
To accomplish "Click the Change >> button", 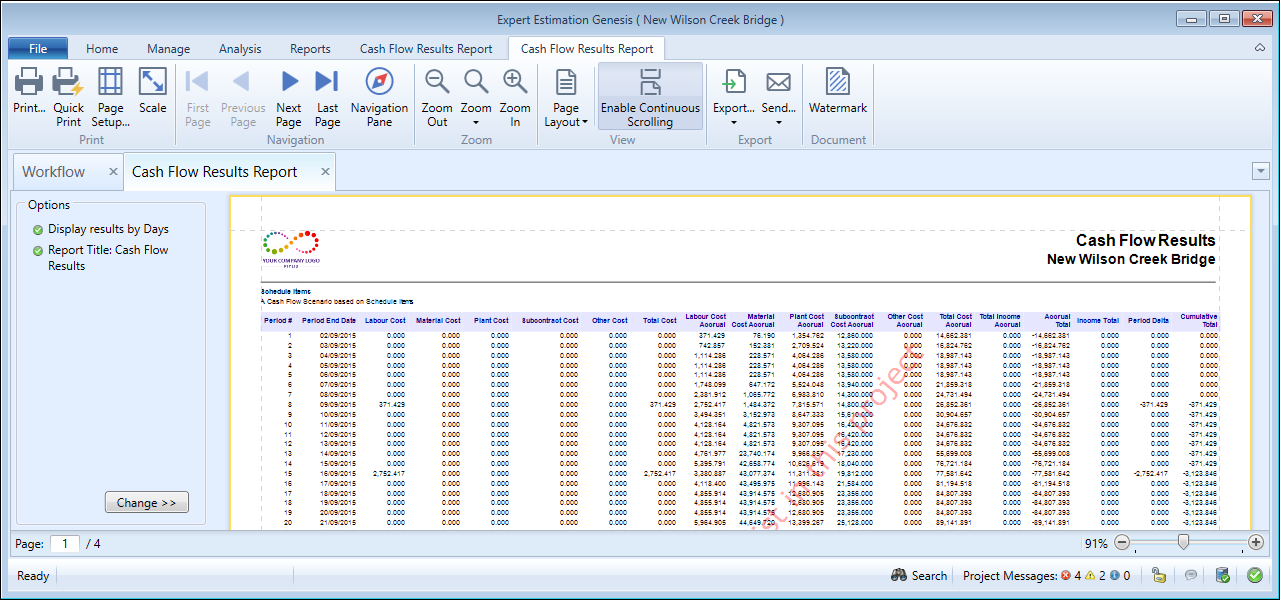I will 146,503.
